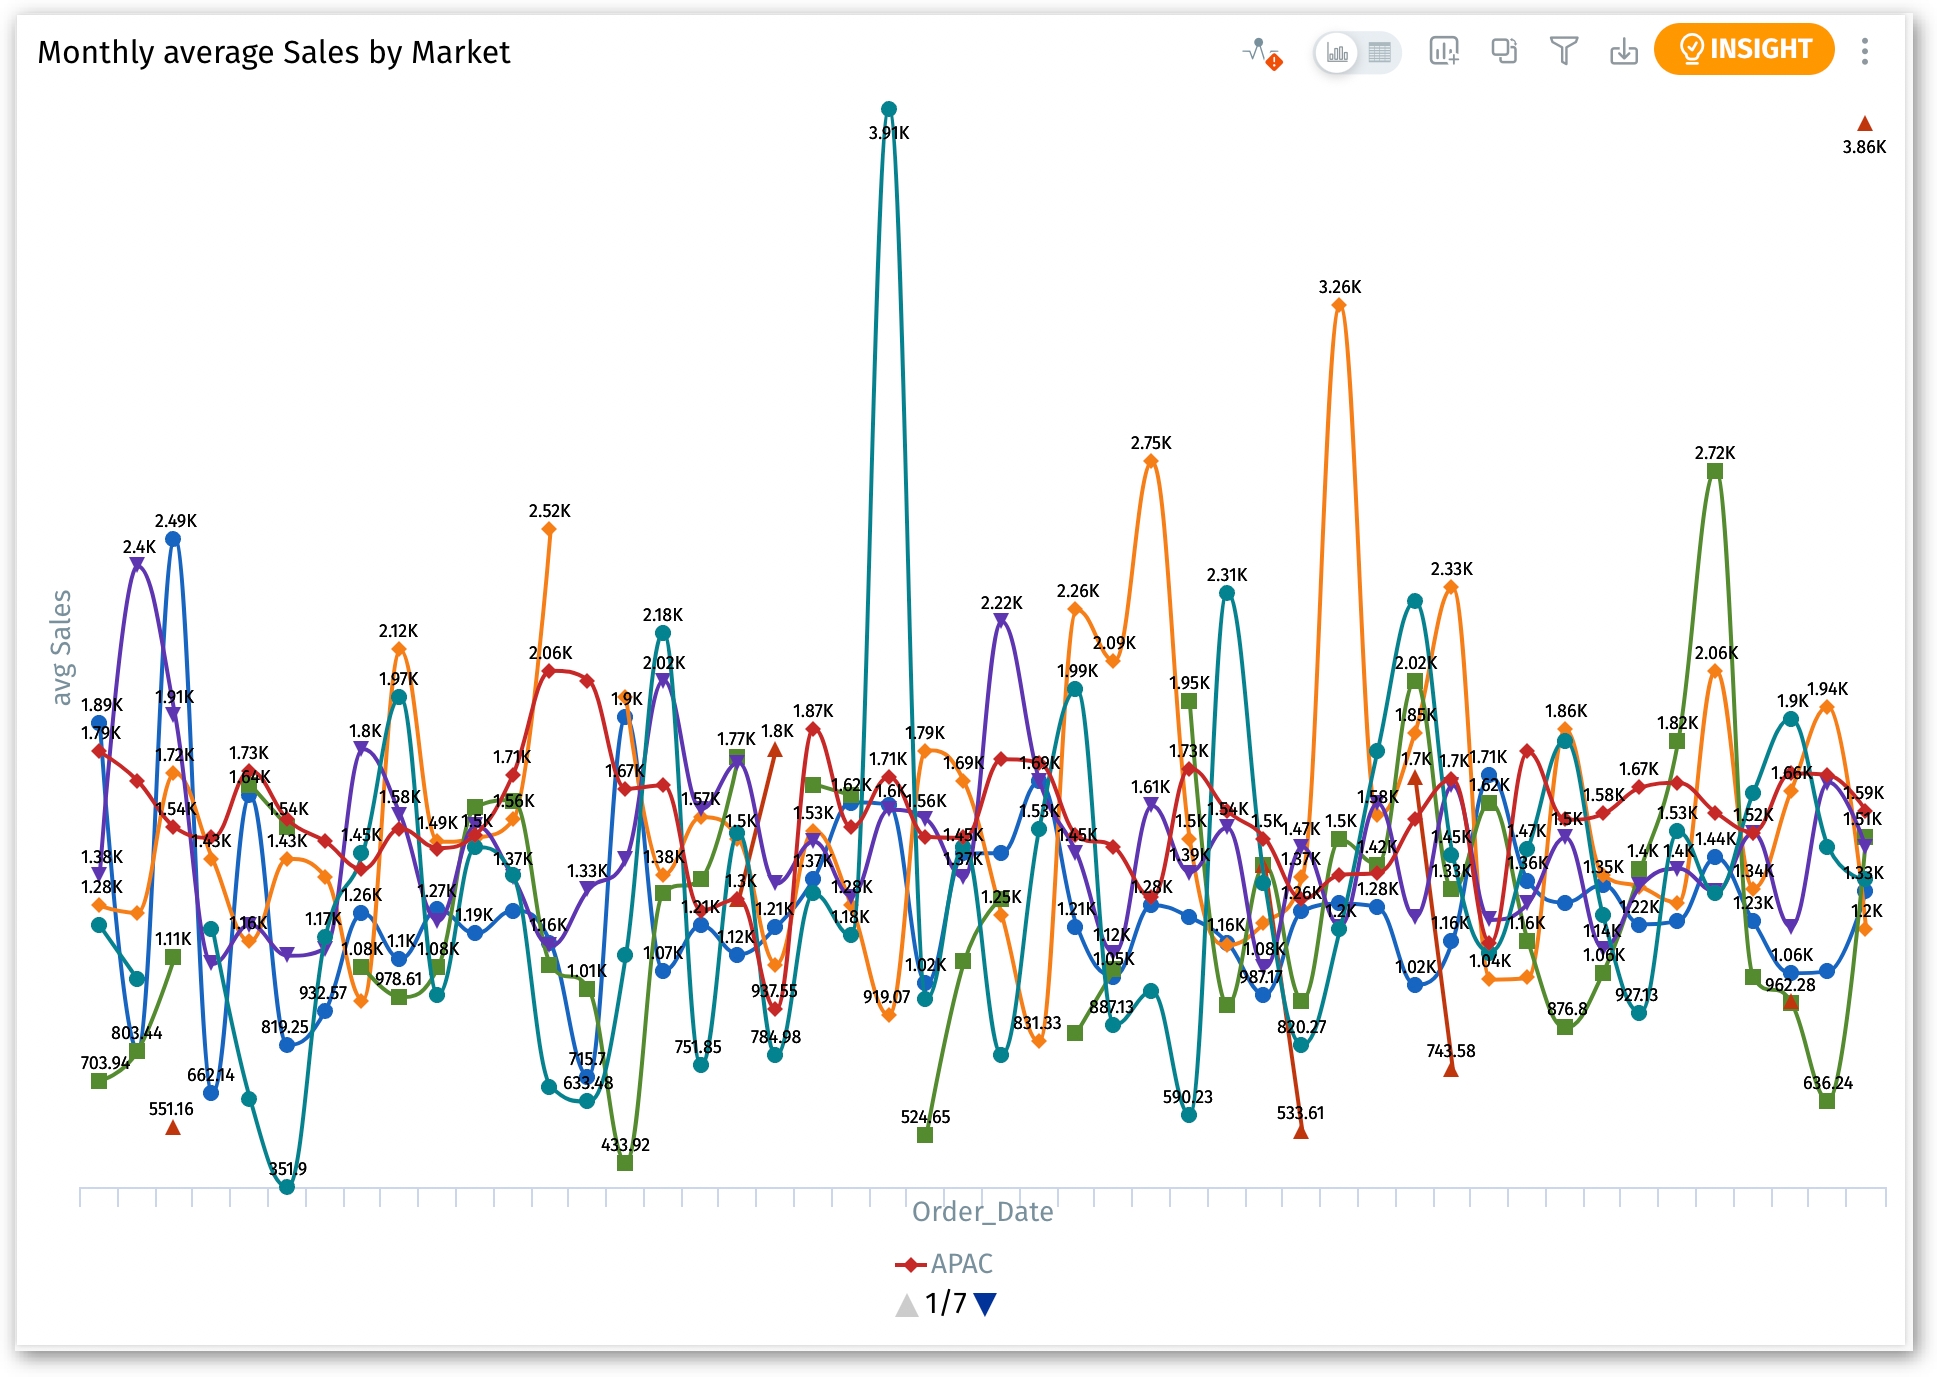Click the 3.26K orange data point
Screen dimensions: 1937x1377
(1339, 306)
